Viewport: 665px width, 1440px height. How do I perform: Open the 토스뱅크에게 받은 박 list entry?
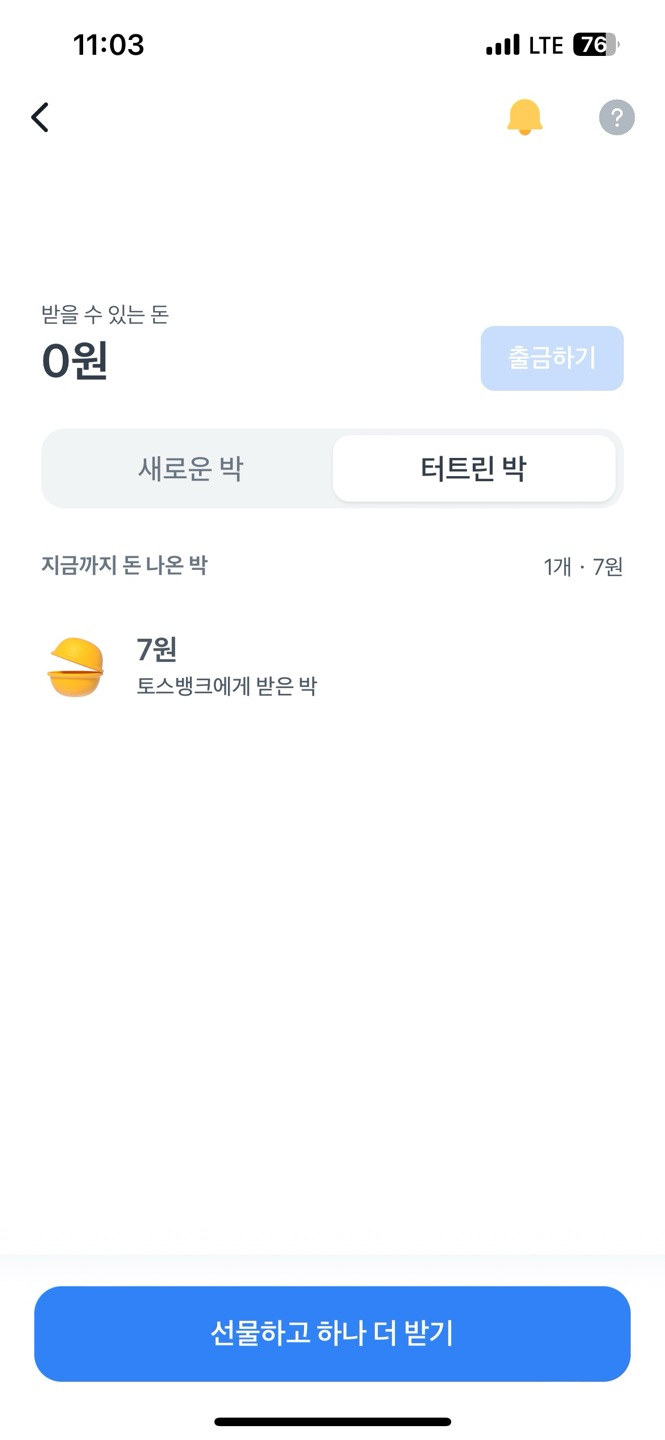click(228, 688)
